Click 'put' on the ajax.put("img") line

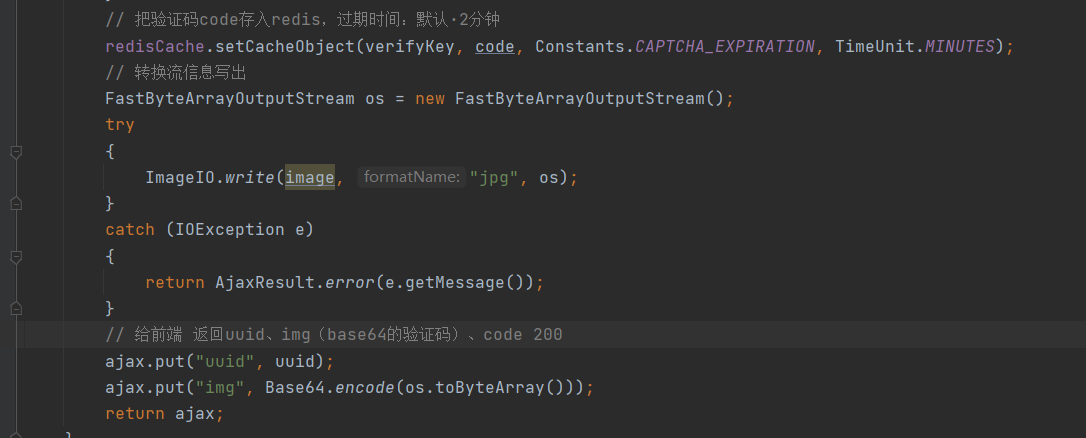(x=170, y=387)
